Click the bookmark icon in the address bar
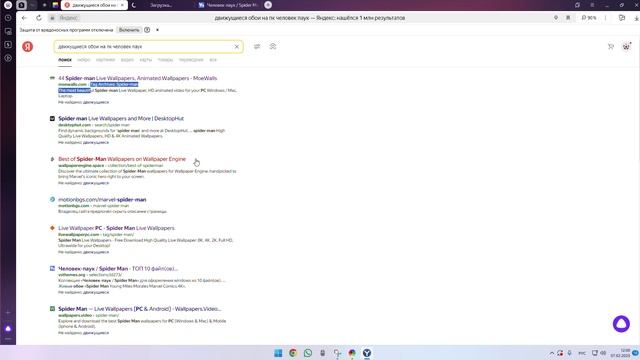The width and height of the screenshot is (640, 360). [x=568, y=18]
